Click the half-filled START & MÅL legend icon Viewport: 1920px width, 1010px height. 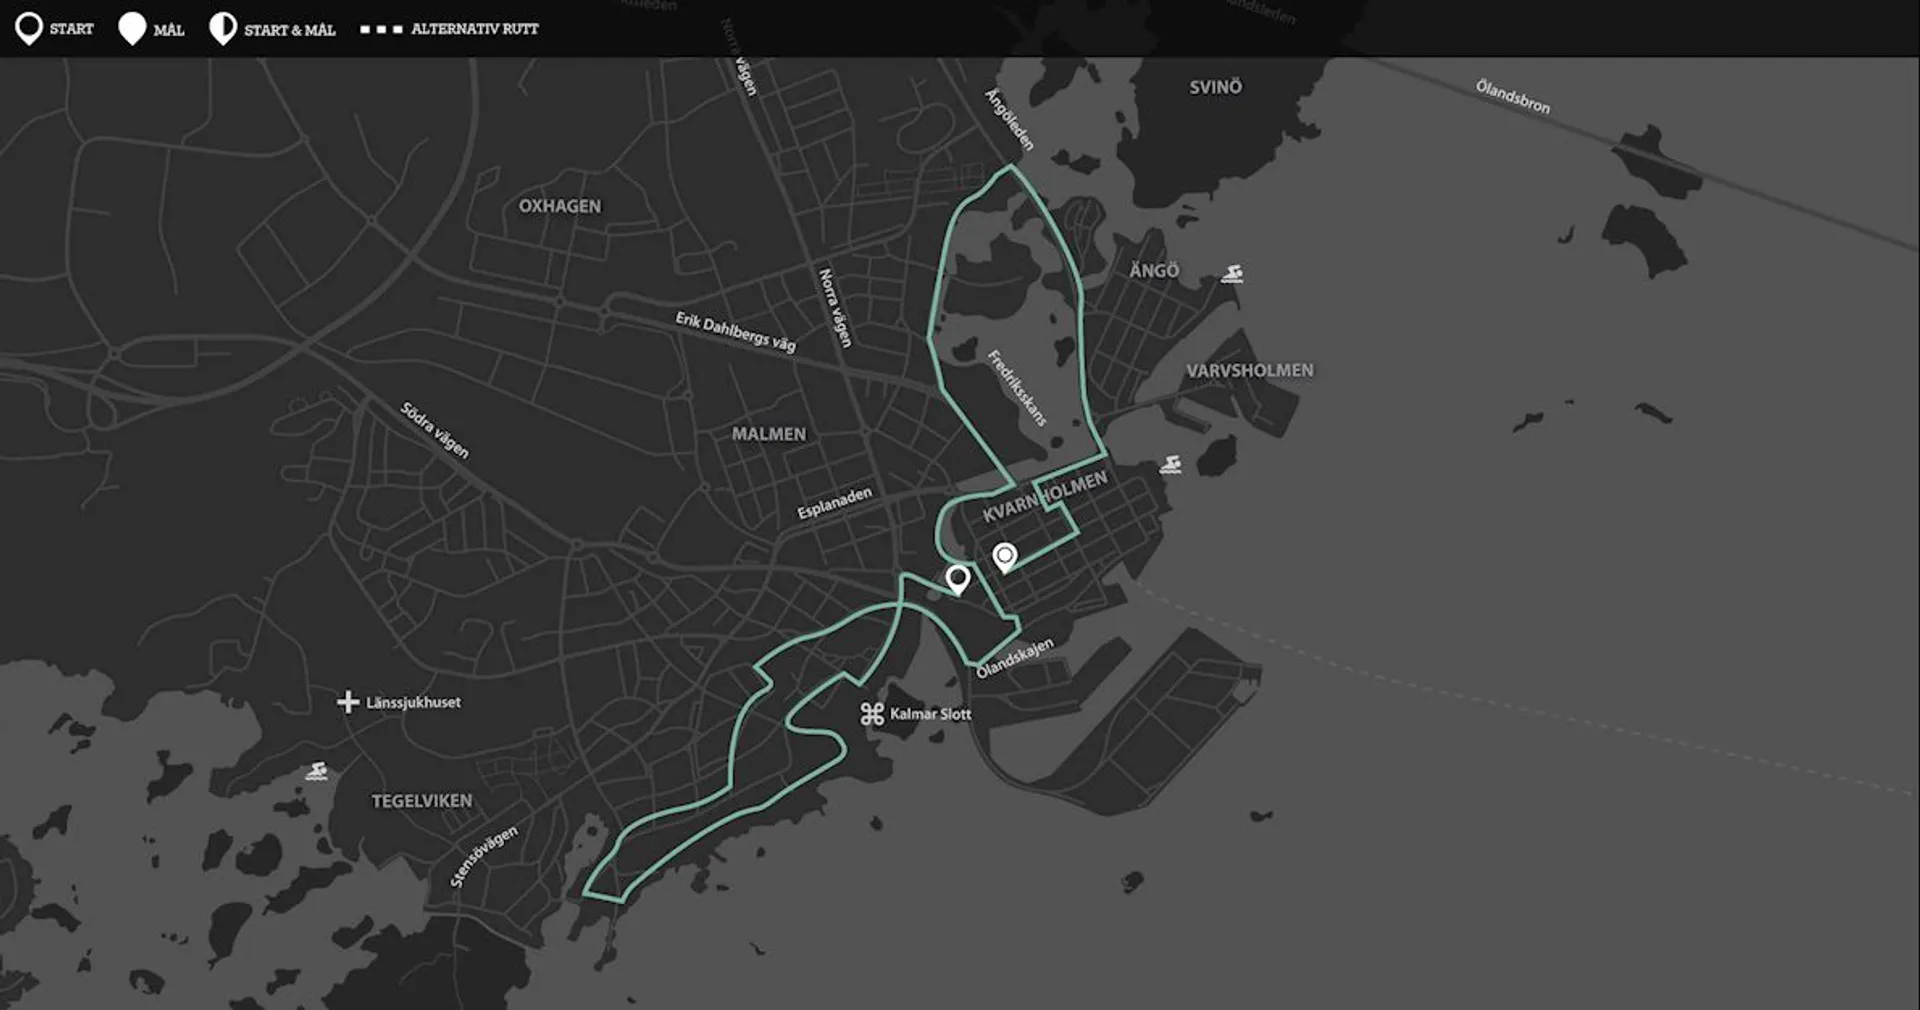(222, 29)
